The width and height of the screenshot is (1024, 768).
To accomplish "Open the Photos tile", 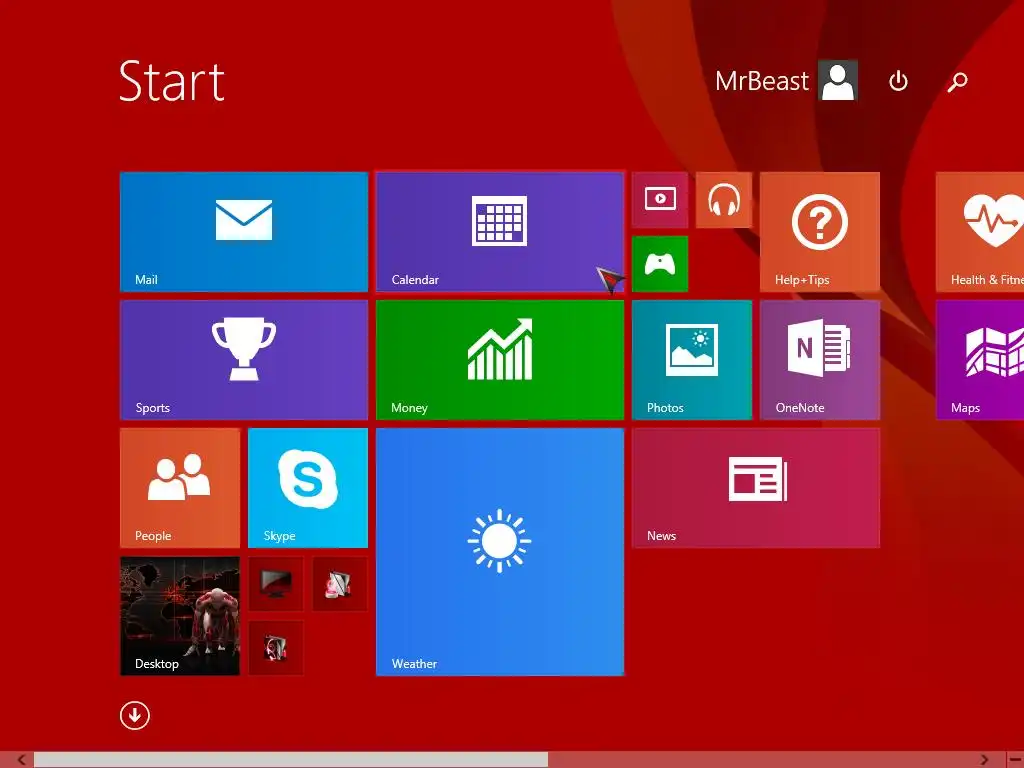I will coord(692,360).
